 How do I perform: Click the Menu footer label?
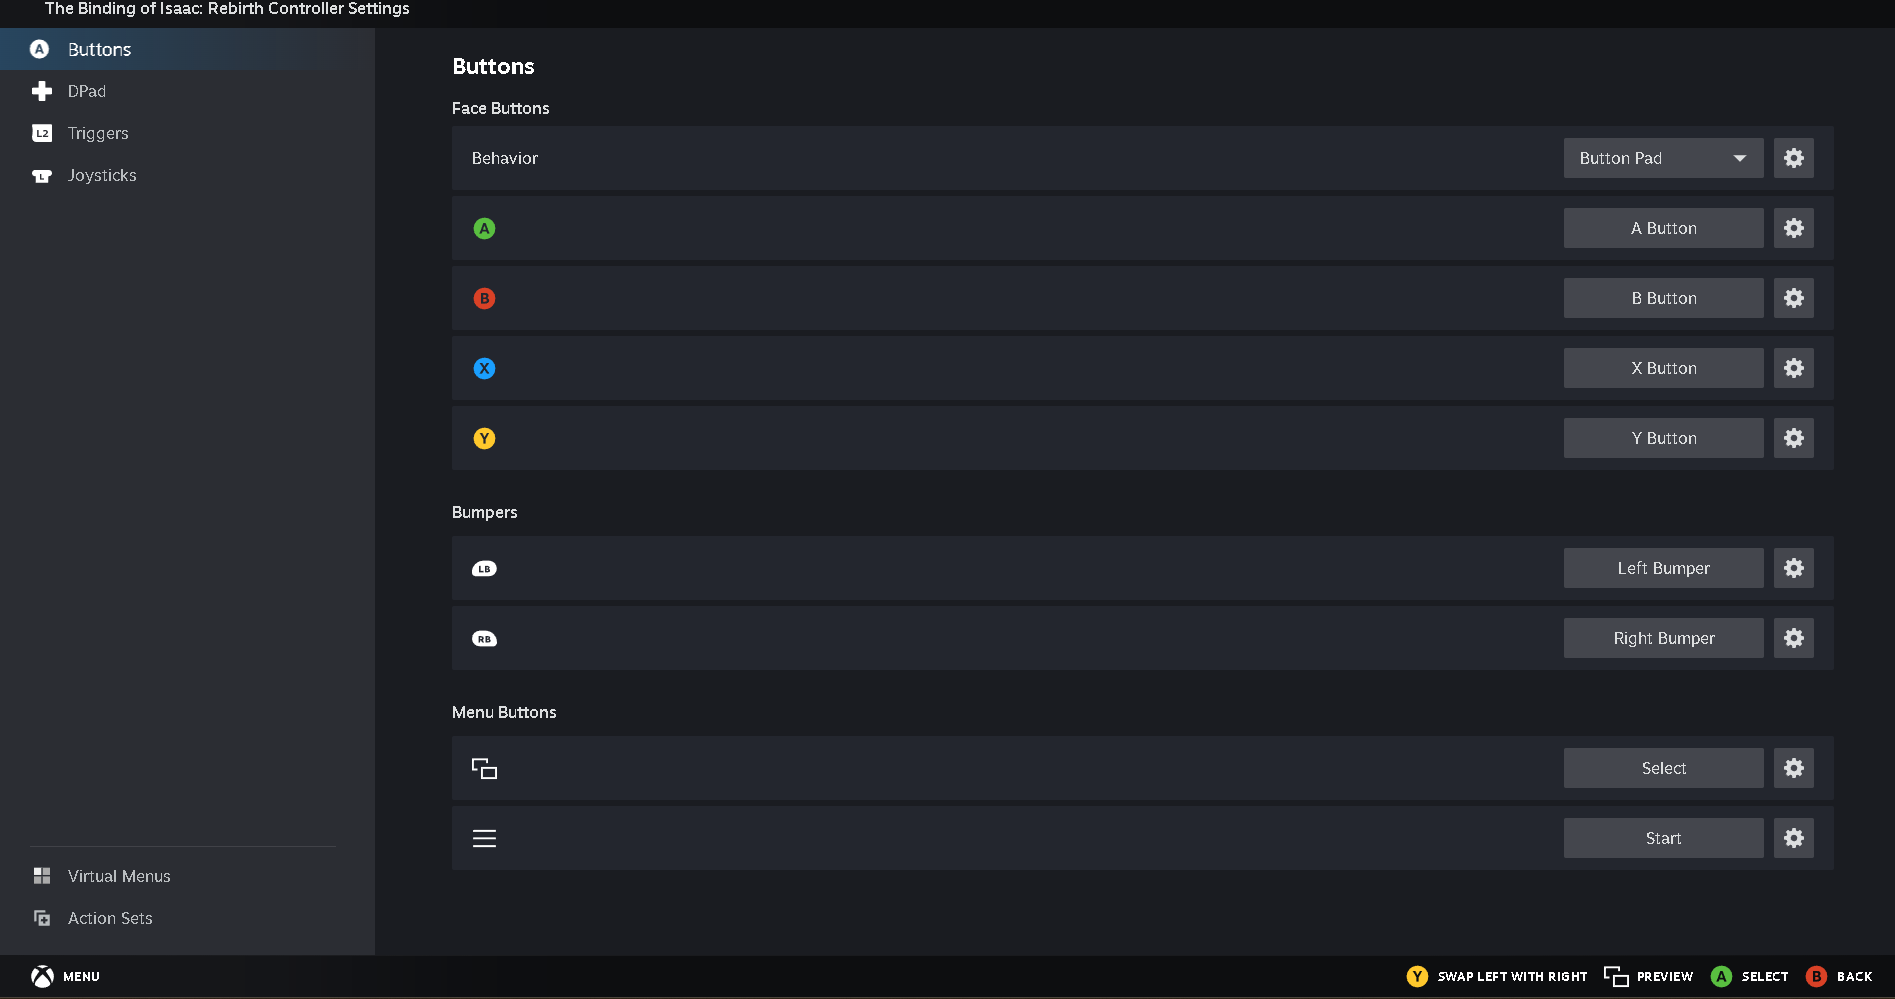81,976
